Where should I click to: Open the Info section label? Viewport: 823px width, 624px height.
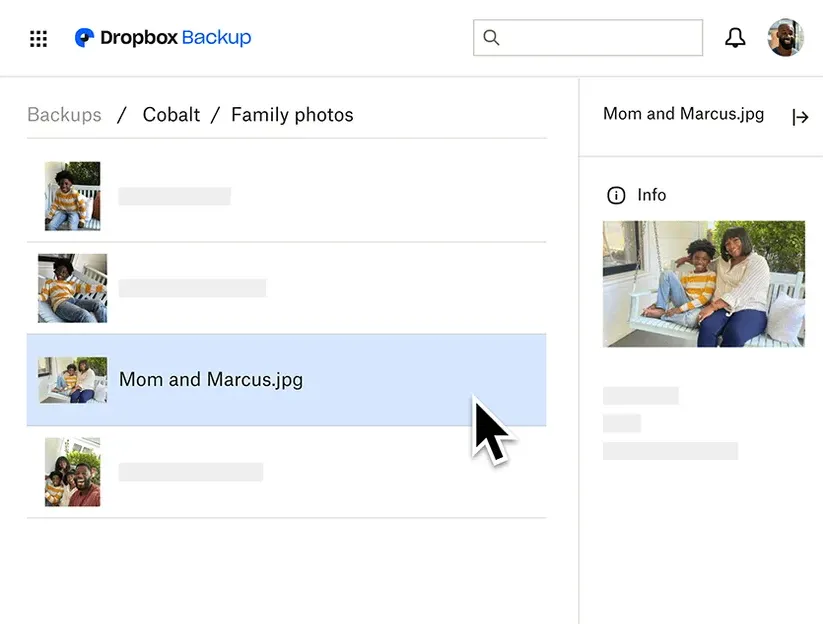652,195
